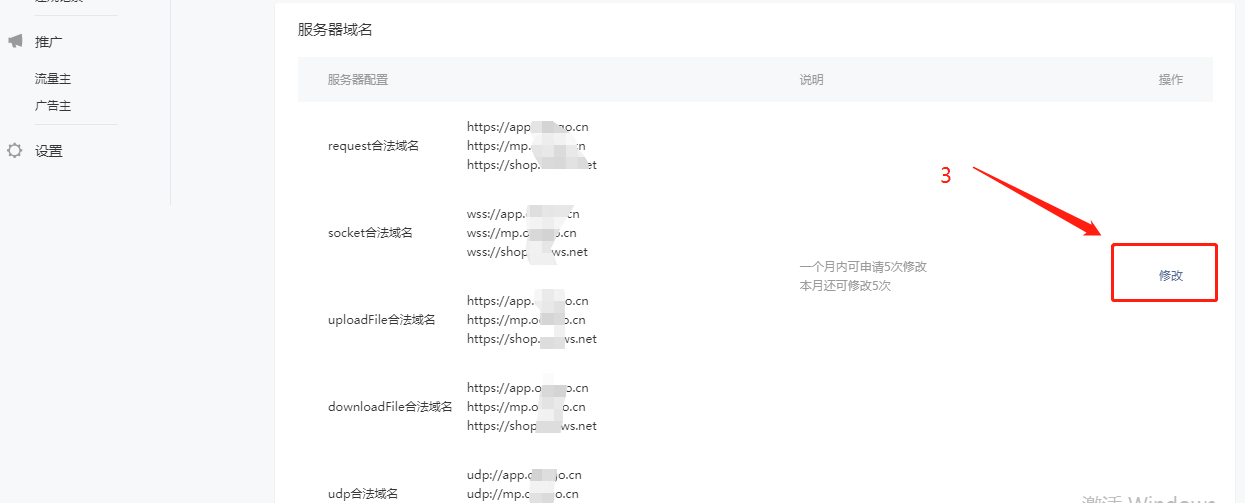Select the udp合法域名 label
Viewport: 1245px width, 503px height.
tap(363, 494)
